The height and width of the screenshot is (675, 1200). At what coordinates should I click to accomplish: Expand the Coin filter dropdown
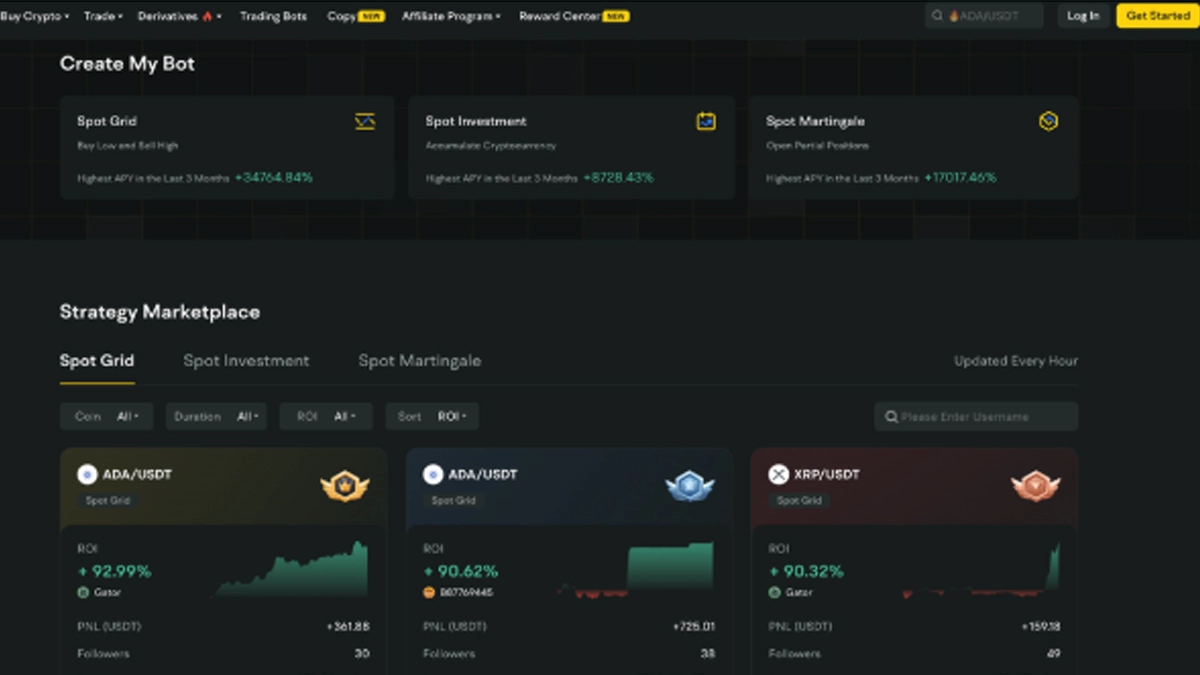107,416
